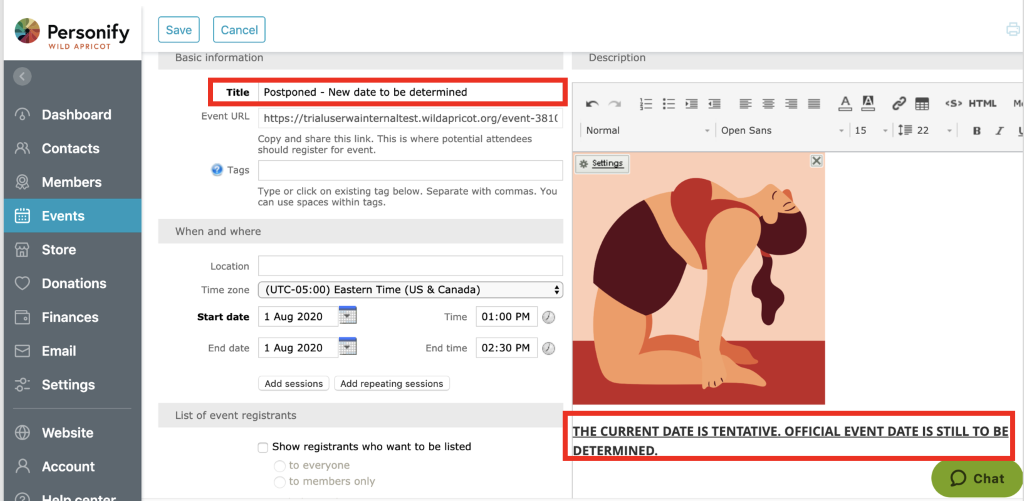The image size is (1024, 501).
Task: Click the redo icon in editor toolbar
Action: [615, 103]
